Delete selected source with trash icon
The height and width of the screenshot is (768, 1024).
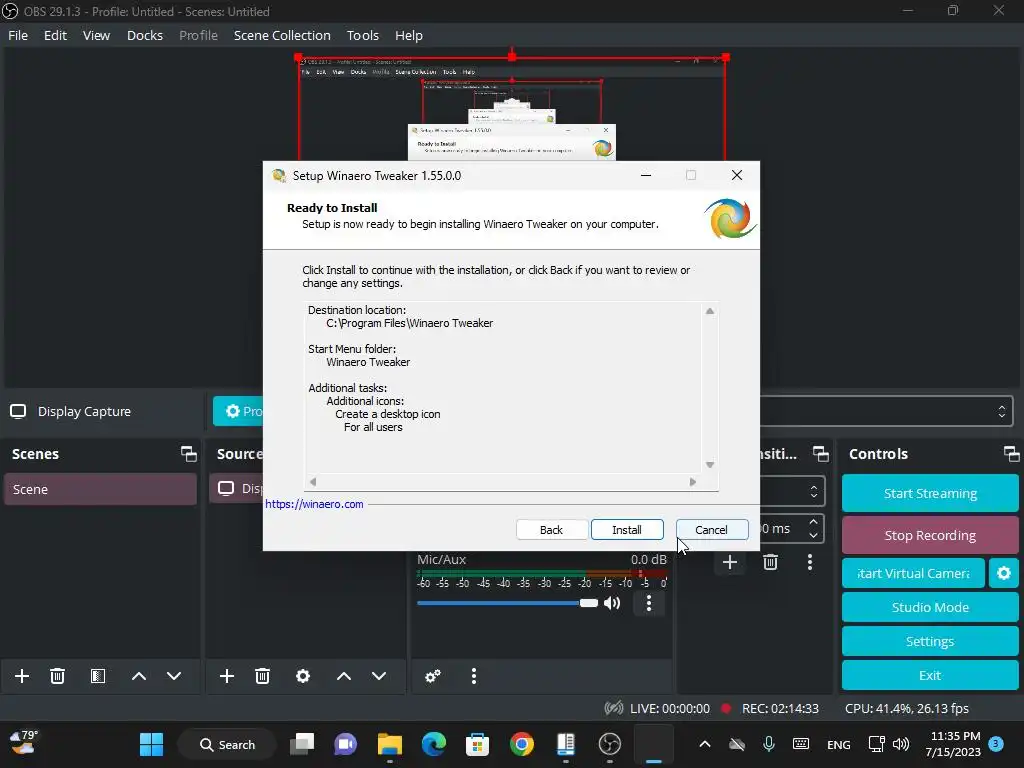pyautogui.click(x=263, y=676)
